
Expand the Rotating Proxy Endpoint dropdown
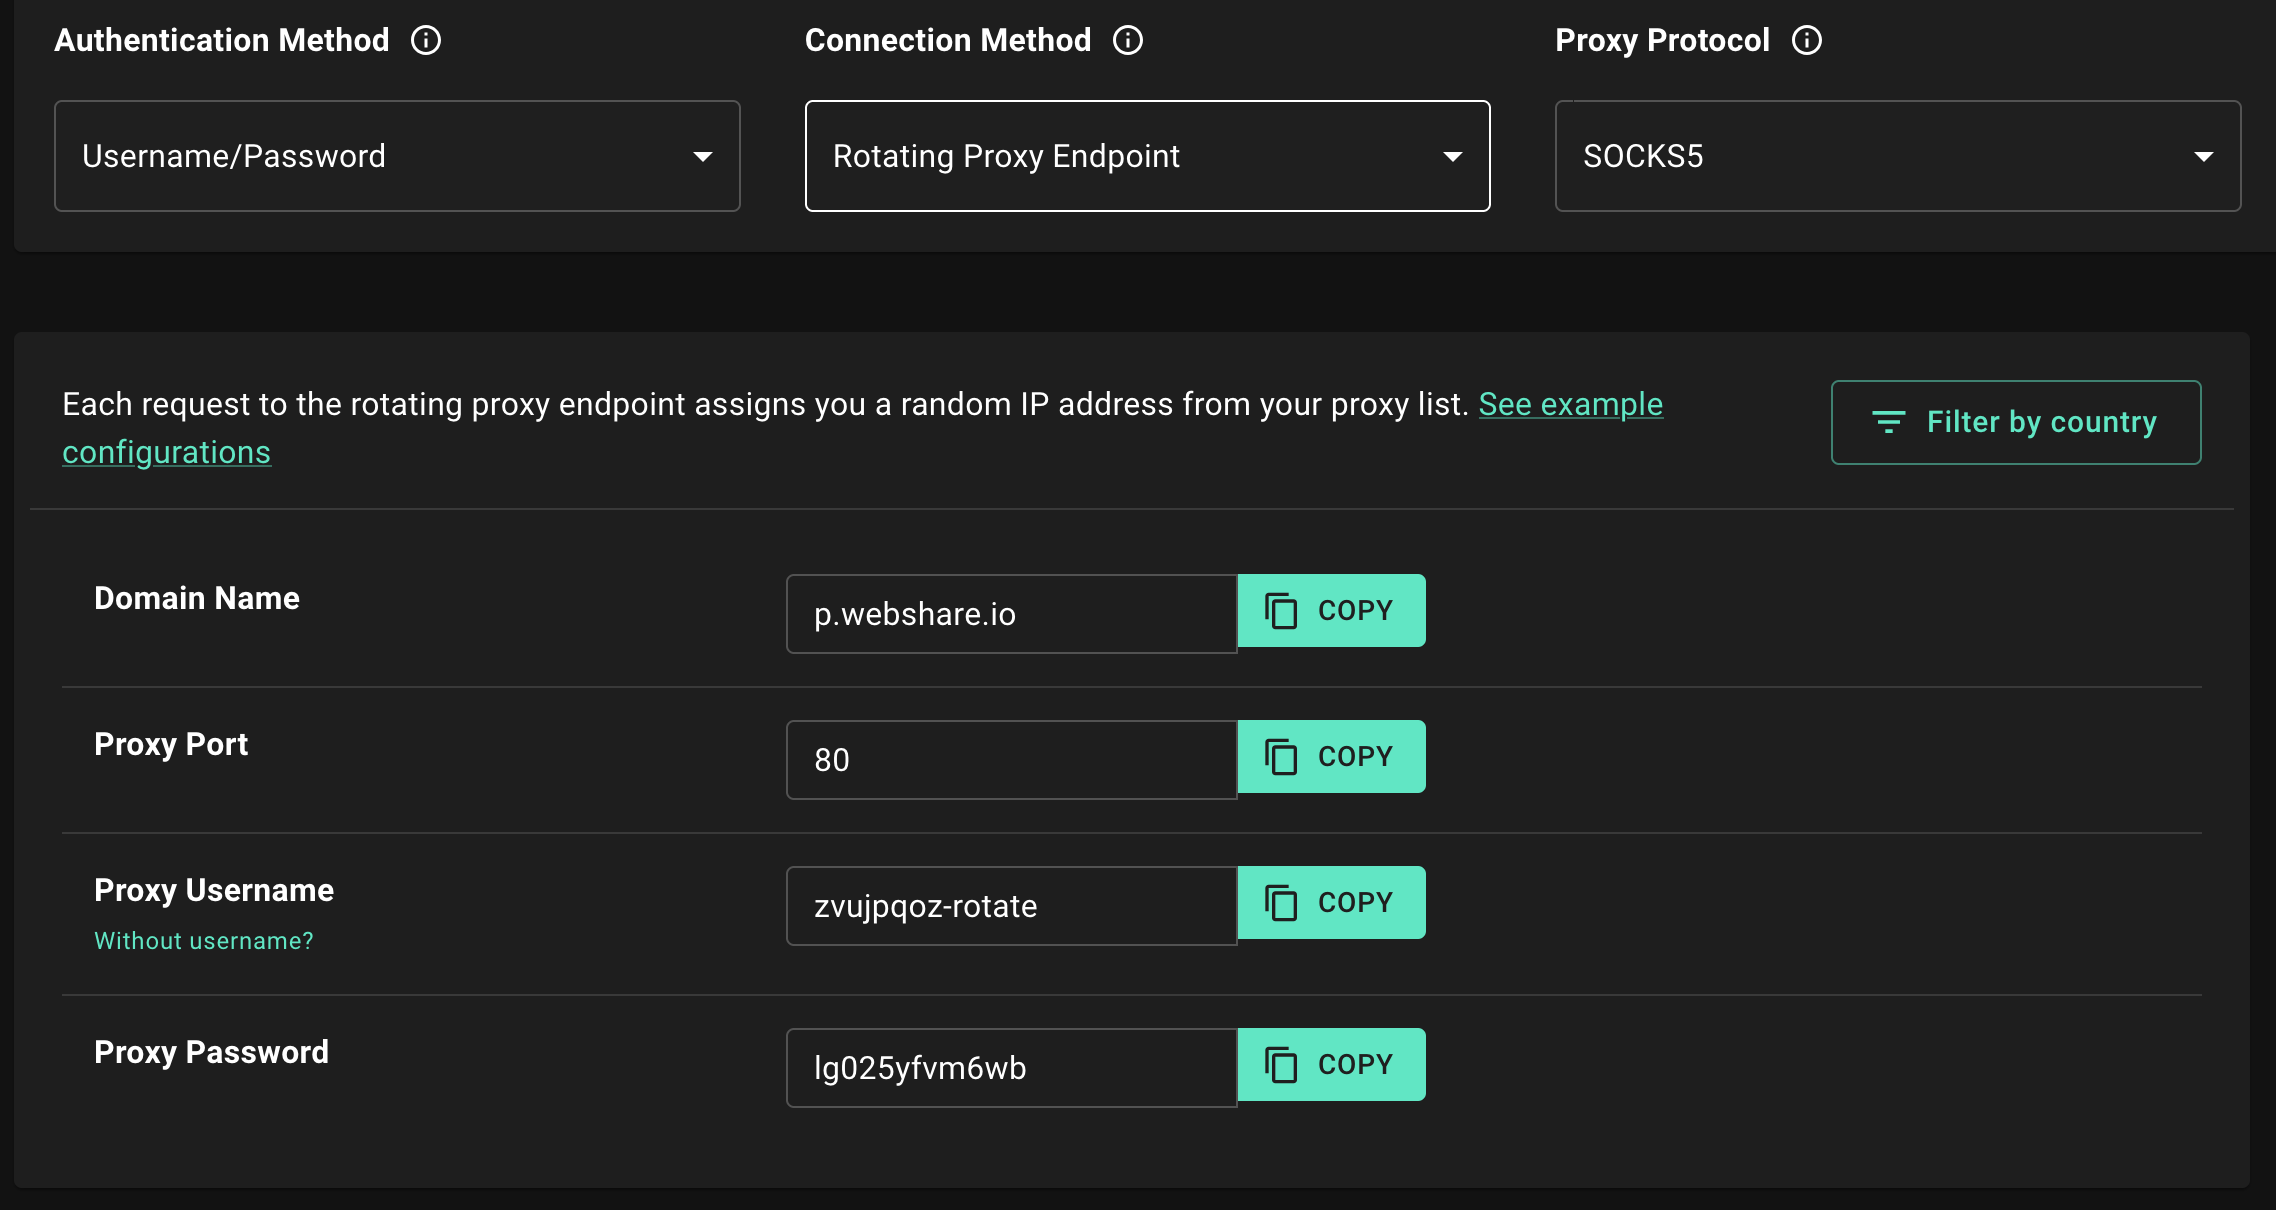[1146, 156]
